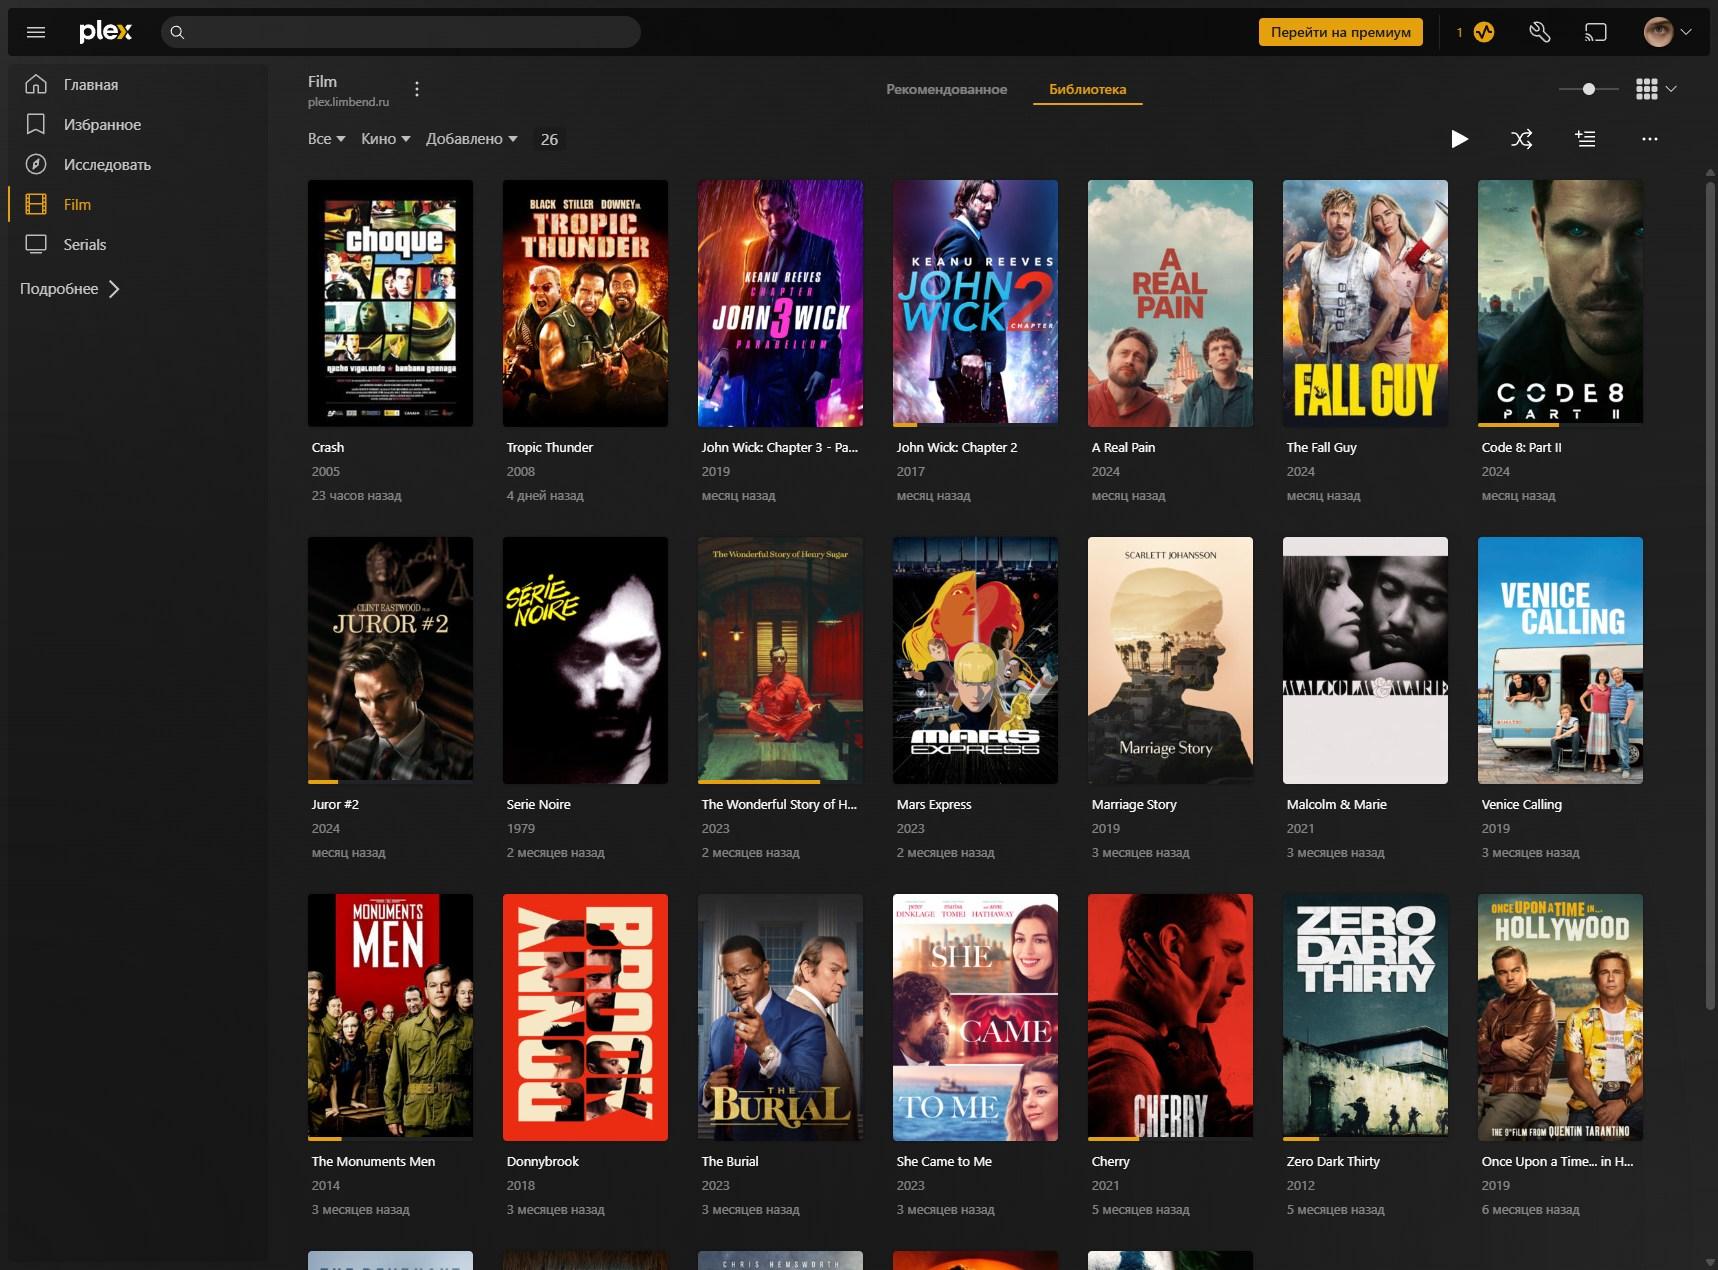Open Wonderful Story of Henry Sugar poster

pos(780,660)
